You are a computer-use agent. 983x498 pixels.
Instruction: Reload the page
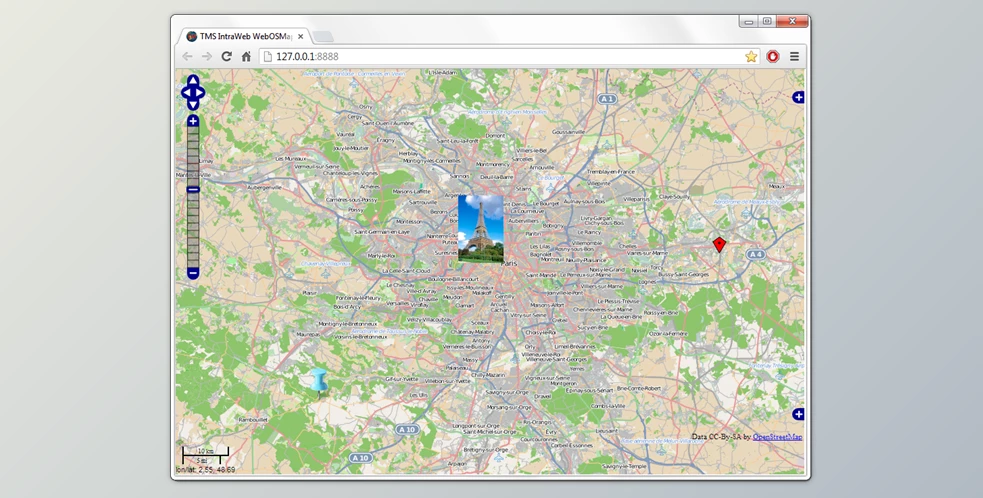(227, 57)
